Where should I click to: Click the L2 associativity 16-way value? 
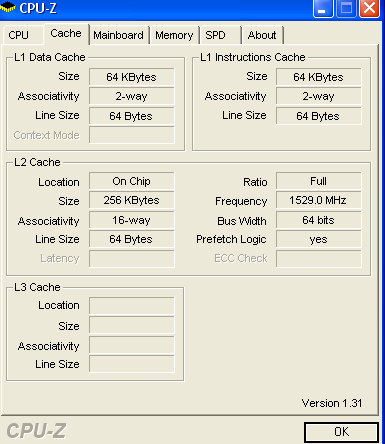pos(132,220)
